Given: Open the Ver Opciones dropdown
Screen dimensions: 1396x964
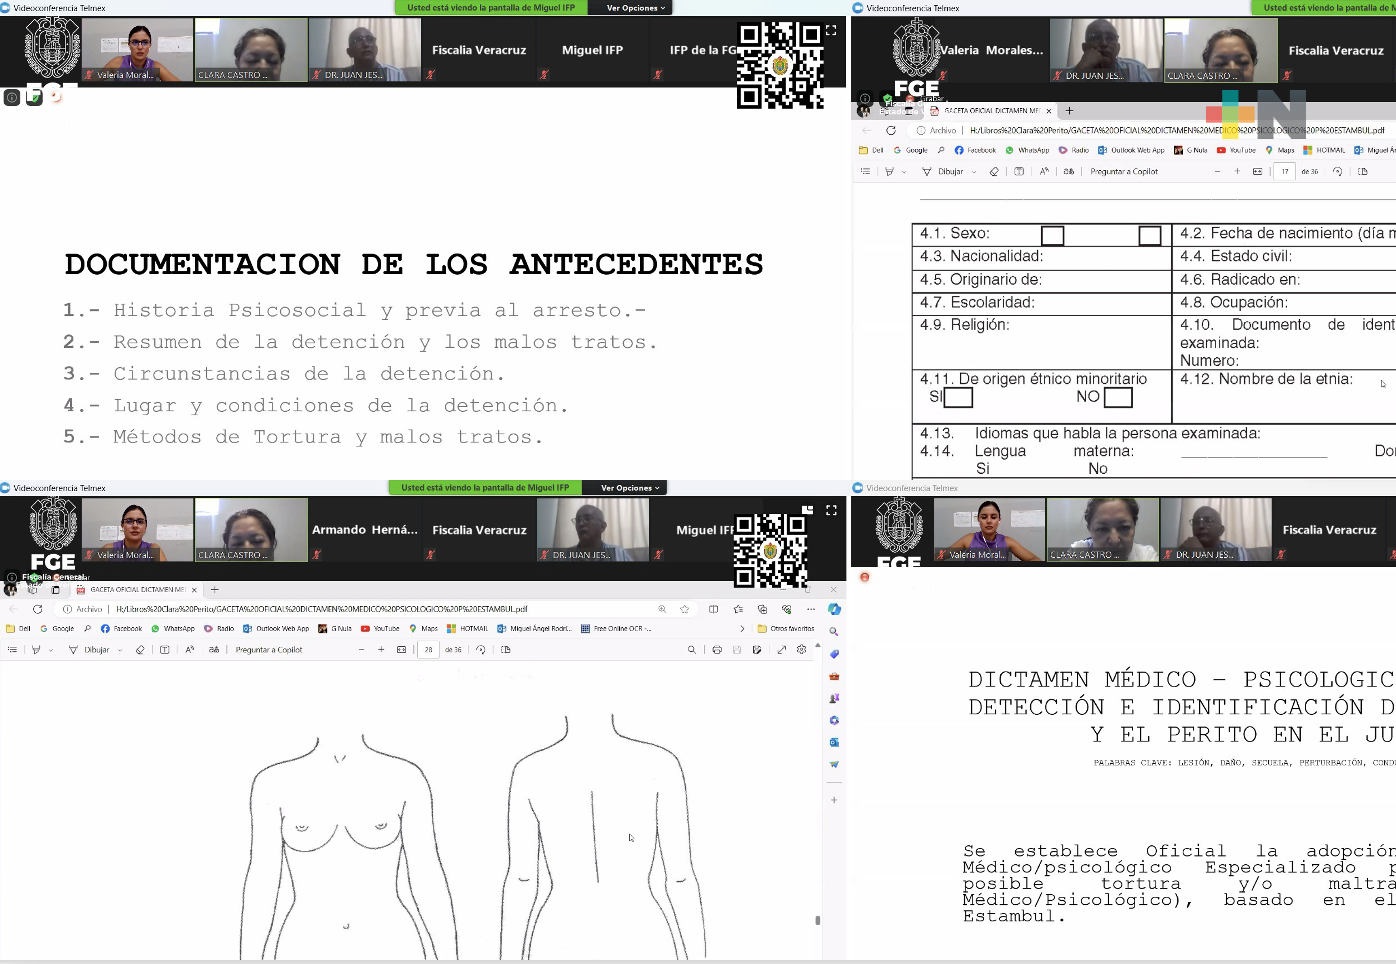Looking at the screenshot, I should coord(631,7).
